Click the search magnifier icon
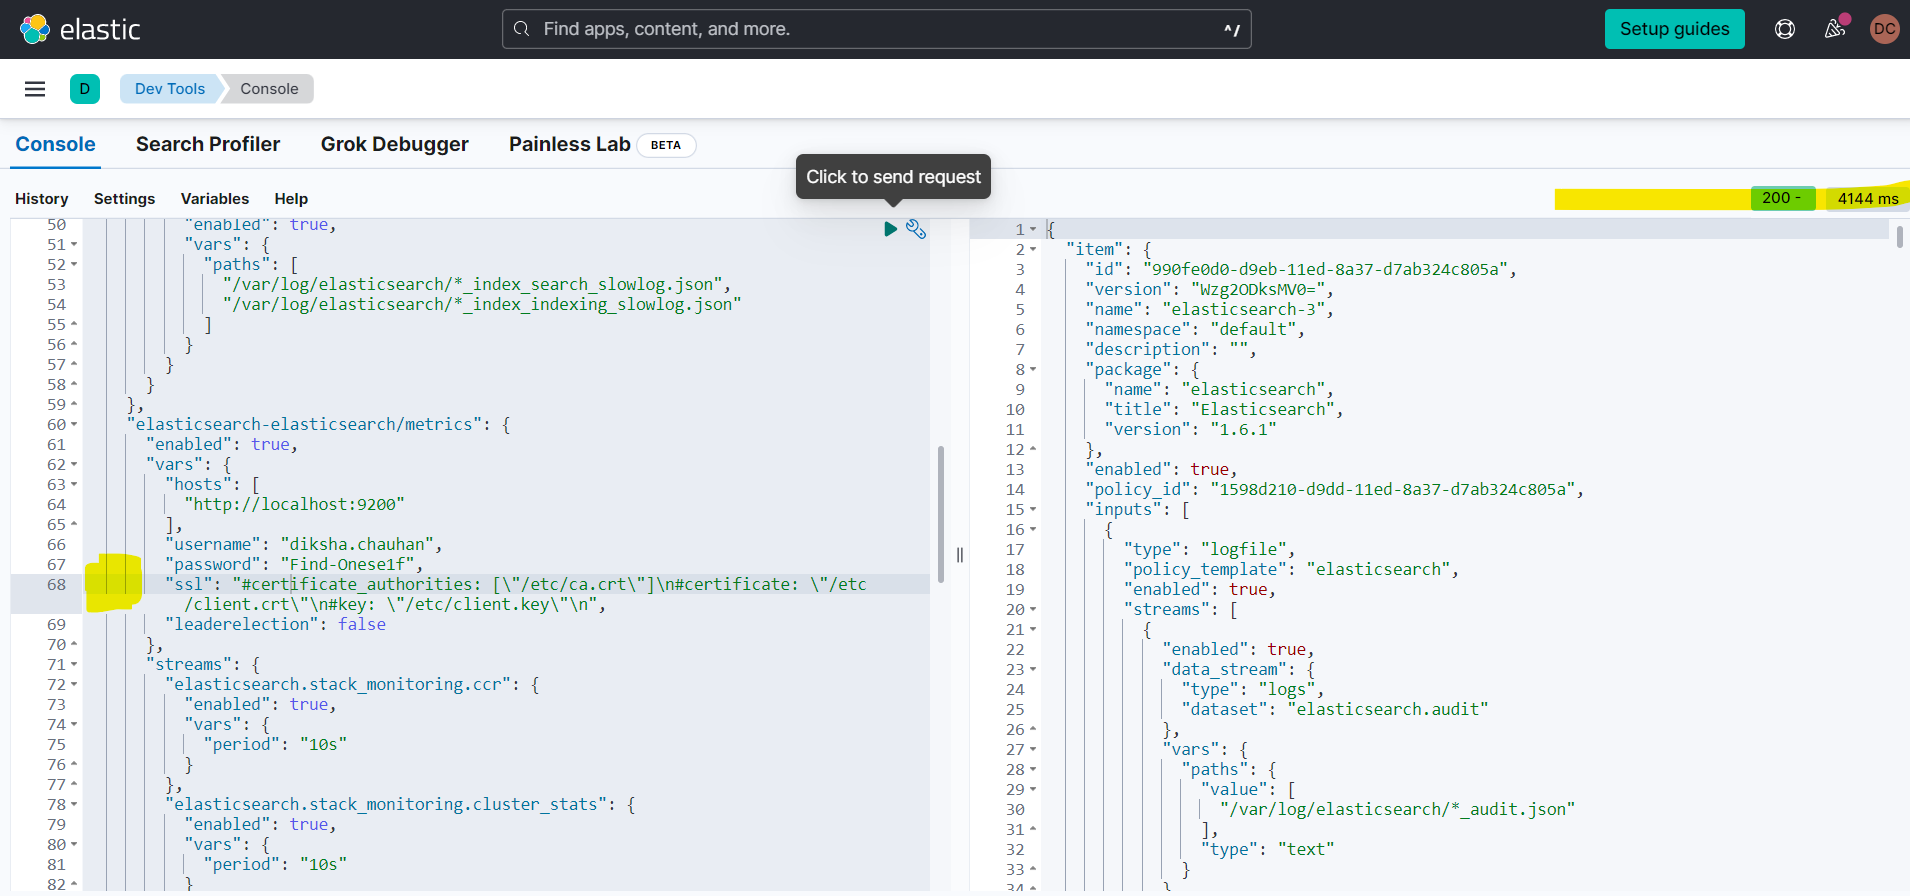Image resolution: width=1930 pixels, height=896 pixels. coord(521,29)
